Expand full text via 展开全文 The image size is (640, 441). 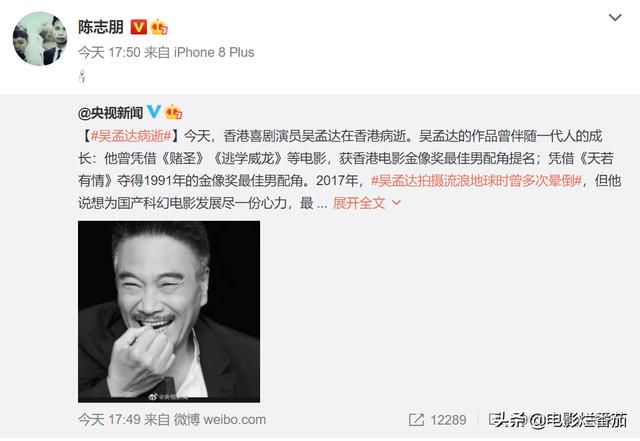tap(359, 203)
